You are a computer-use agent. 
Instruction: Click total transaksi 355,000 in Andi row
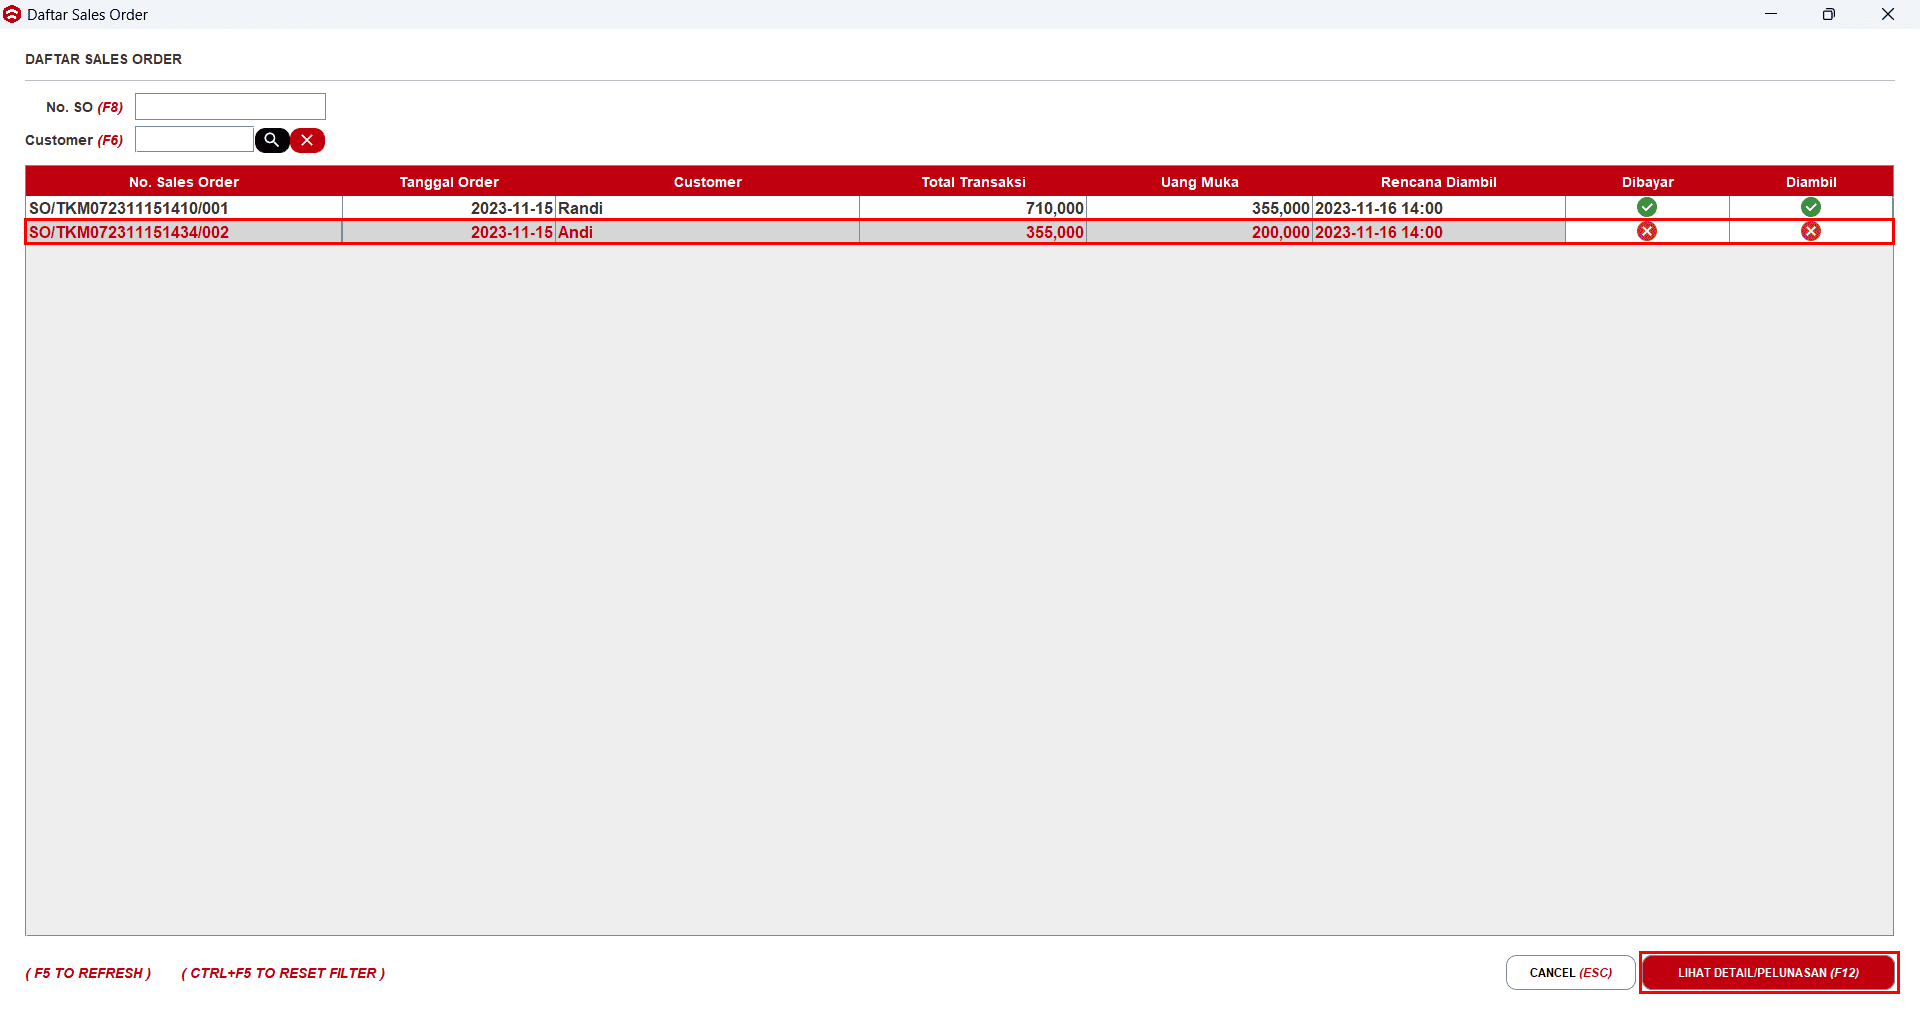[973, 232]
